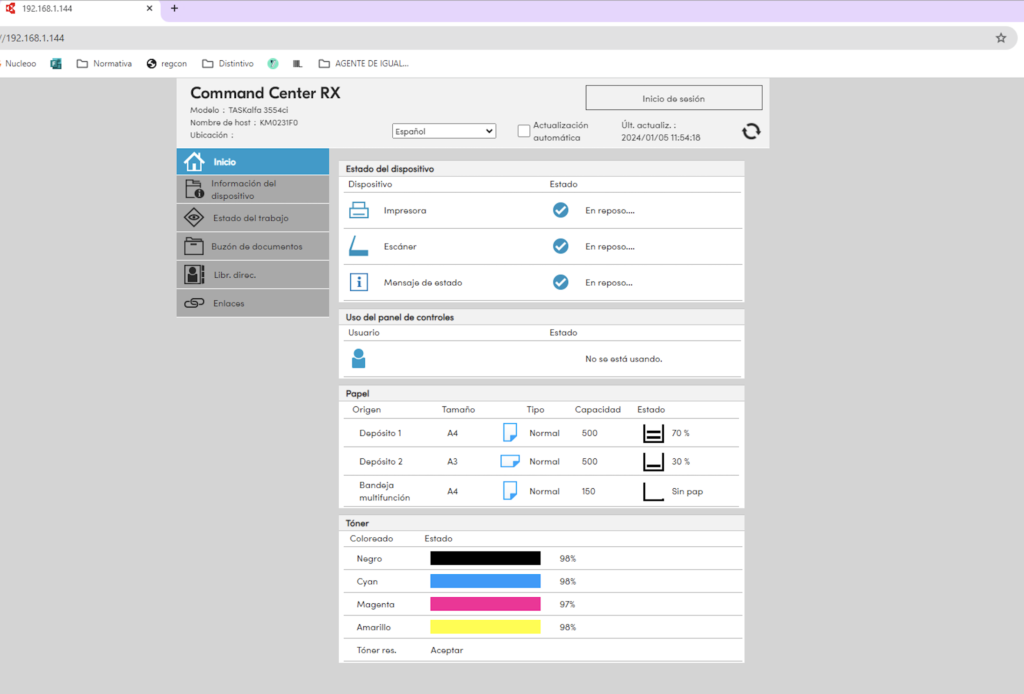Open the Normativa bookmark folder

104,63
